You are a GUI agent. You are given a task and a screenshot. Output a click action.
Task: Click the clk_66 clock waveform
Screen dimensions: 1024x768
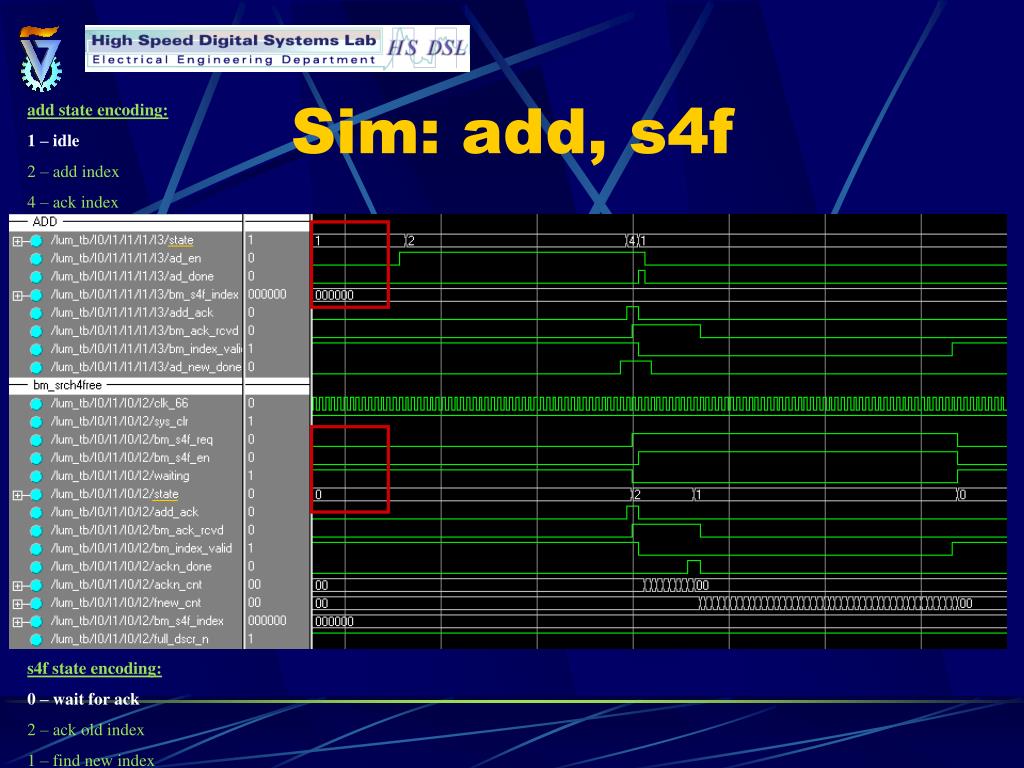click(x=660, y=404)
